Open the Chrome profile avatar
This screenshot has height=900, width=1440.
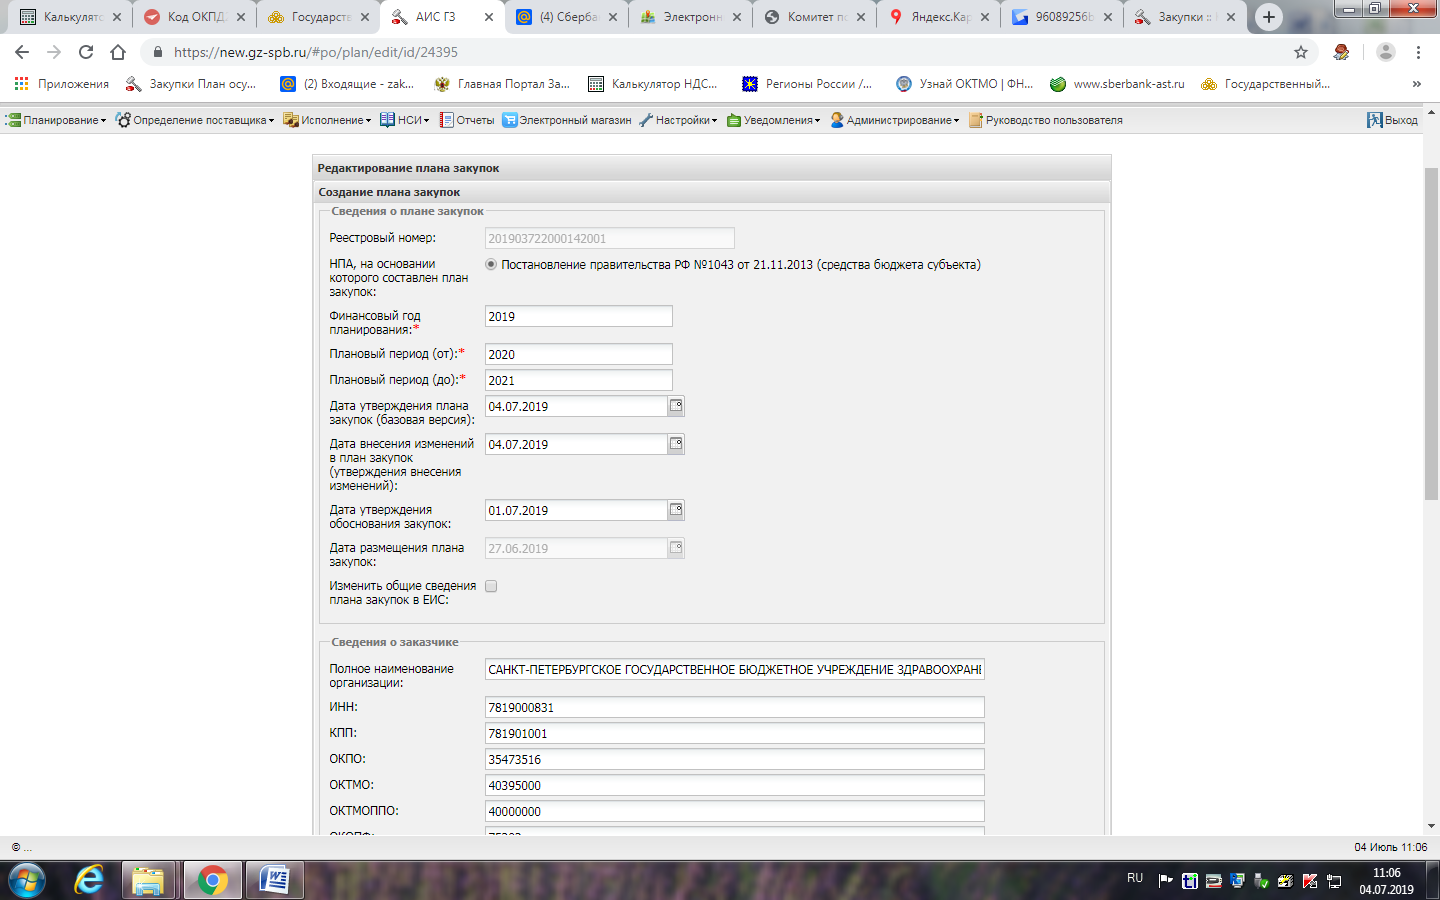(x=1385, y=52)
